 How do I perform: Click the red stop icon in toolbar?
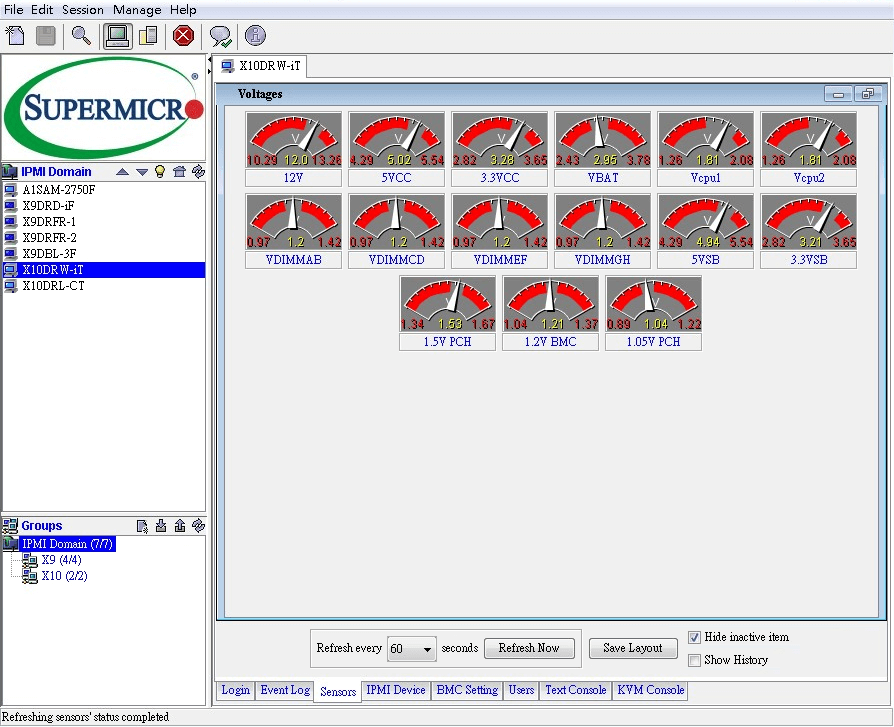pyautogui.click(x=183, y=36)
